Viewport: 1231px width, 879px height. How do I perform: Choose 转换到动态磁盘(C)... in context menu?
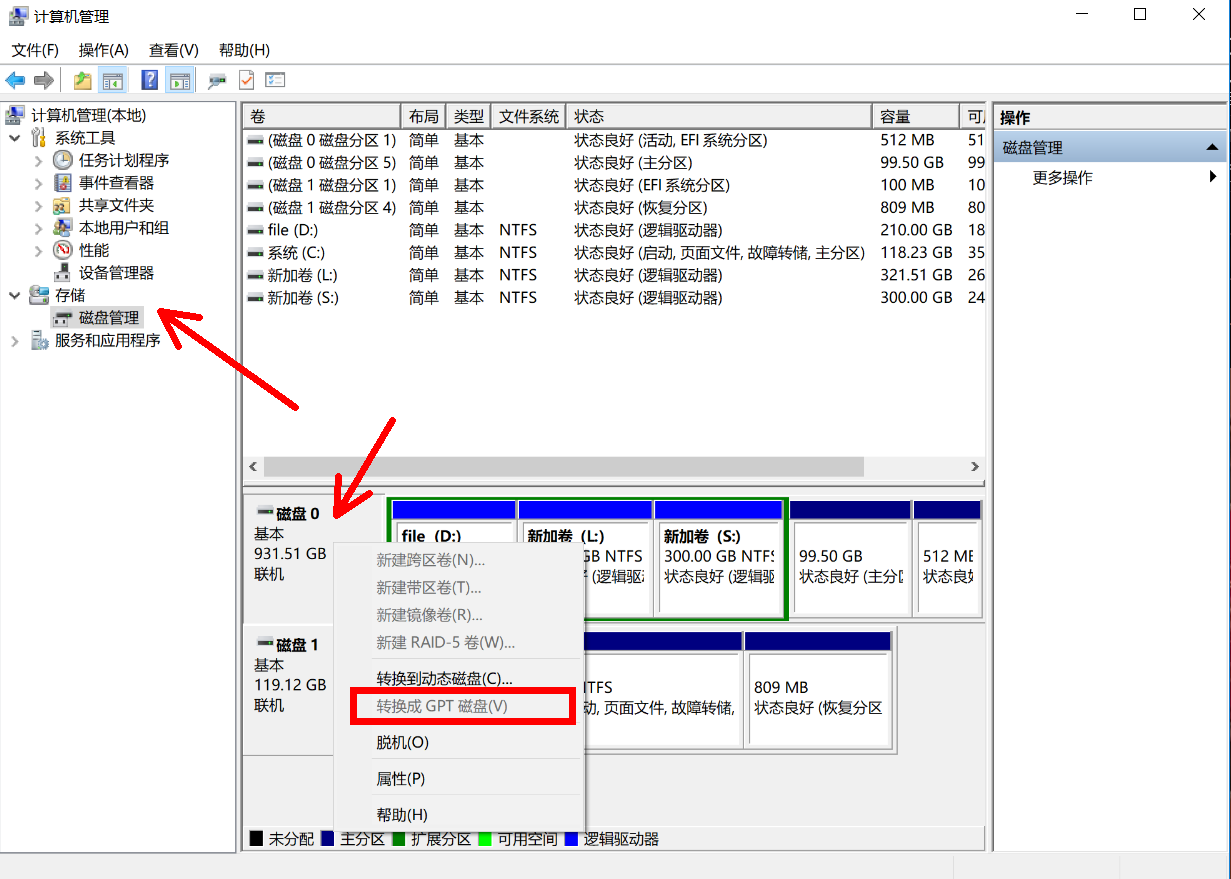click(458, 678)
